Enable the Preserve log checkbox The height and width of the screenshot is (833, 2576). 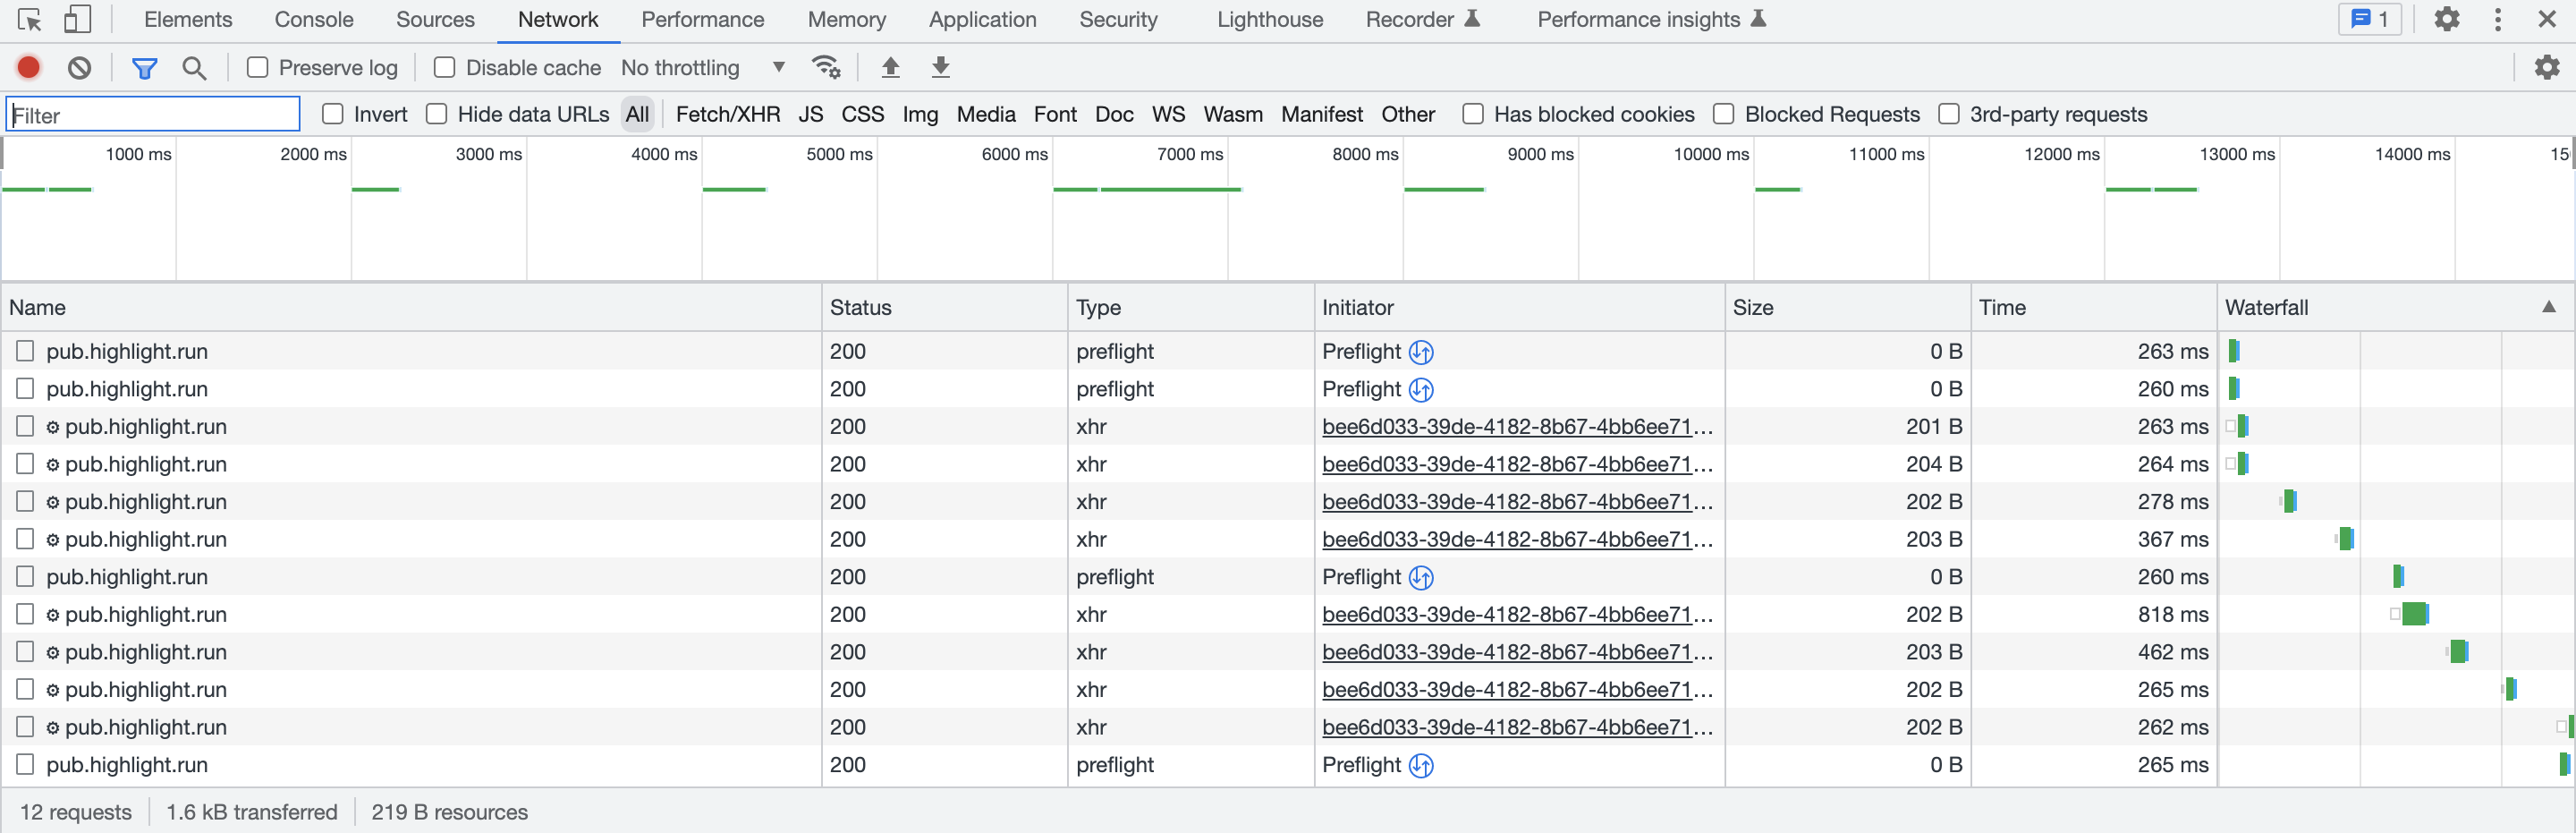[258, 67]
